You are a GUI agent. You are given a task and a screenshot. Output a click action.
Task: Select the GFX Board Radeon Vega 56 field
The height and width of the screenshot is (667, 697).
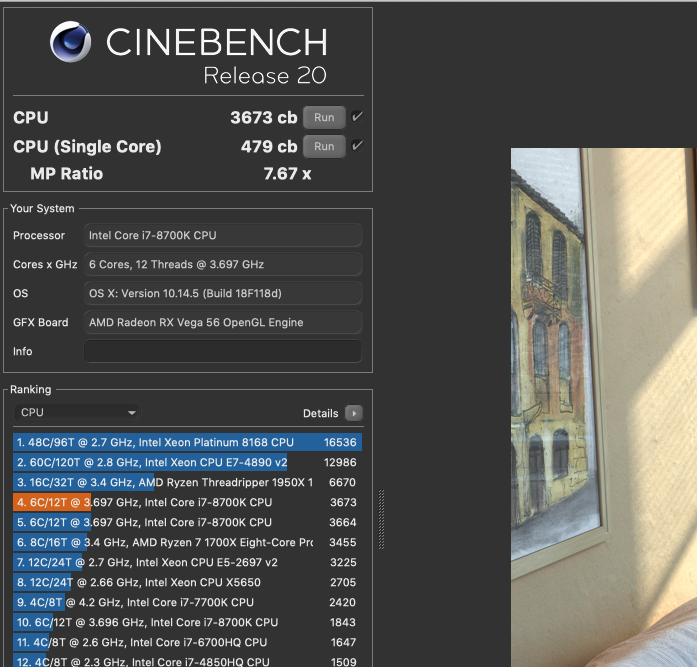(x=223, y=322)
